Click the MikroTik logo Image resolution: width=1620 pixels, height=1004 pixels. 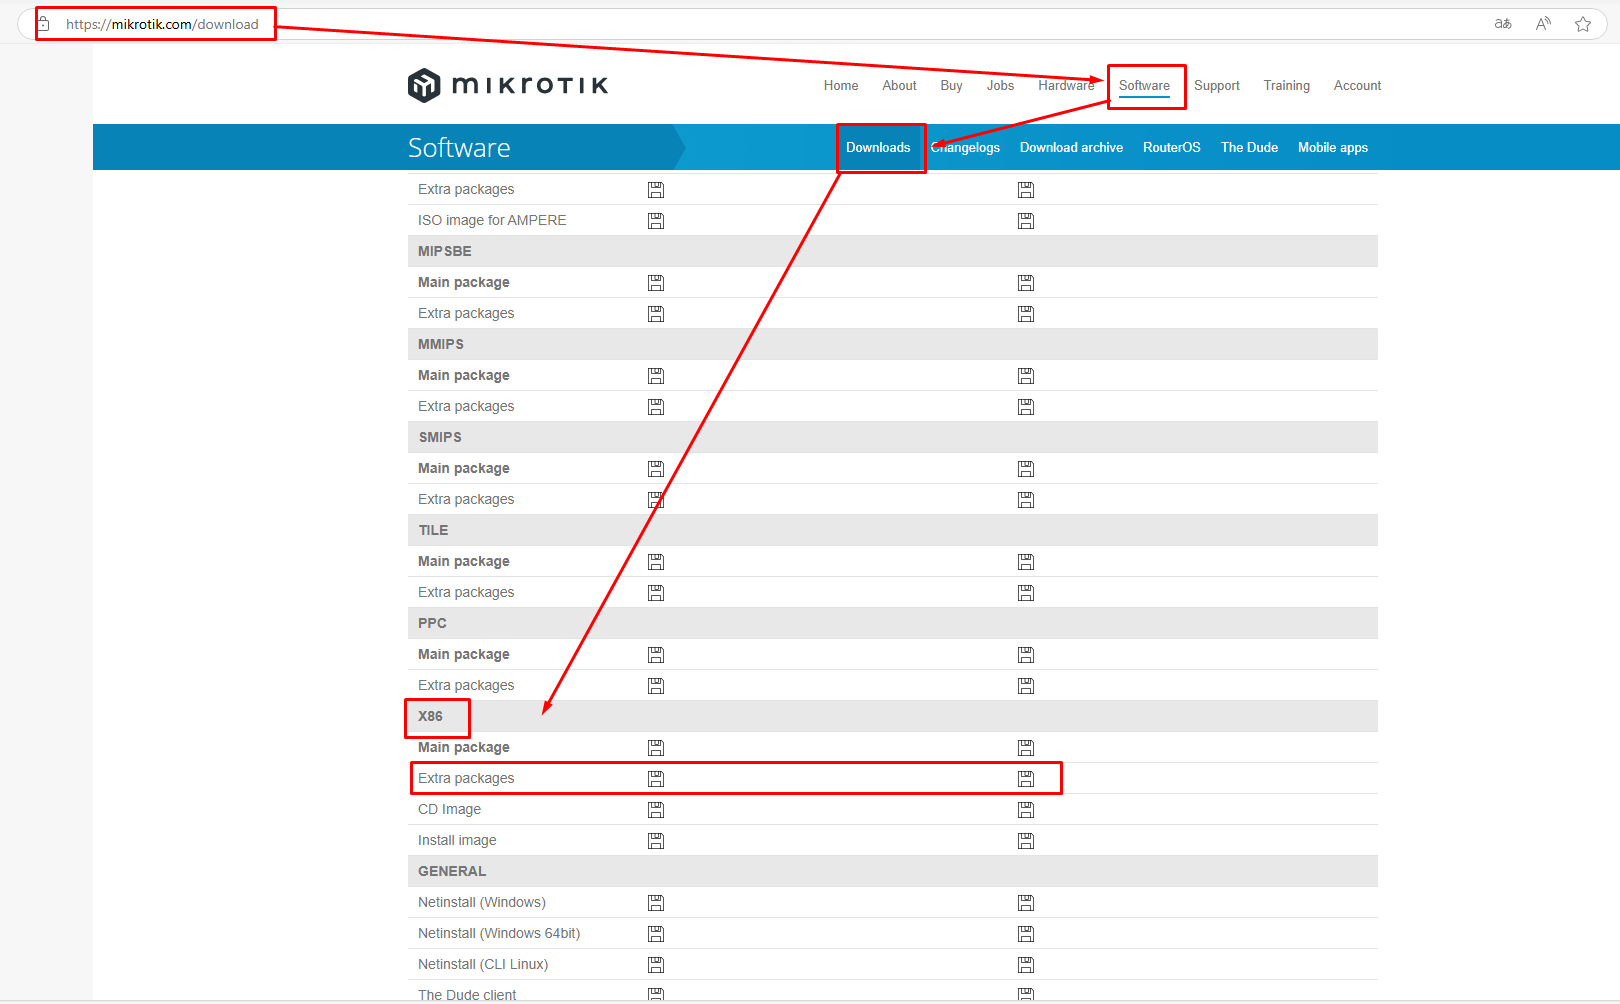coord(507,85)
